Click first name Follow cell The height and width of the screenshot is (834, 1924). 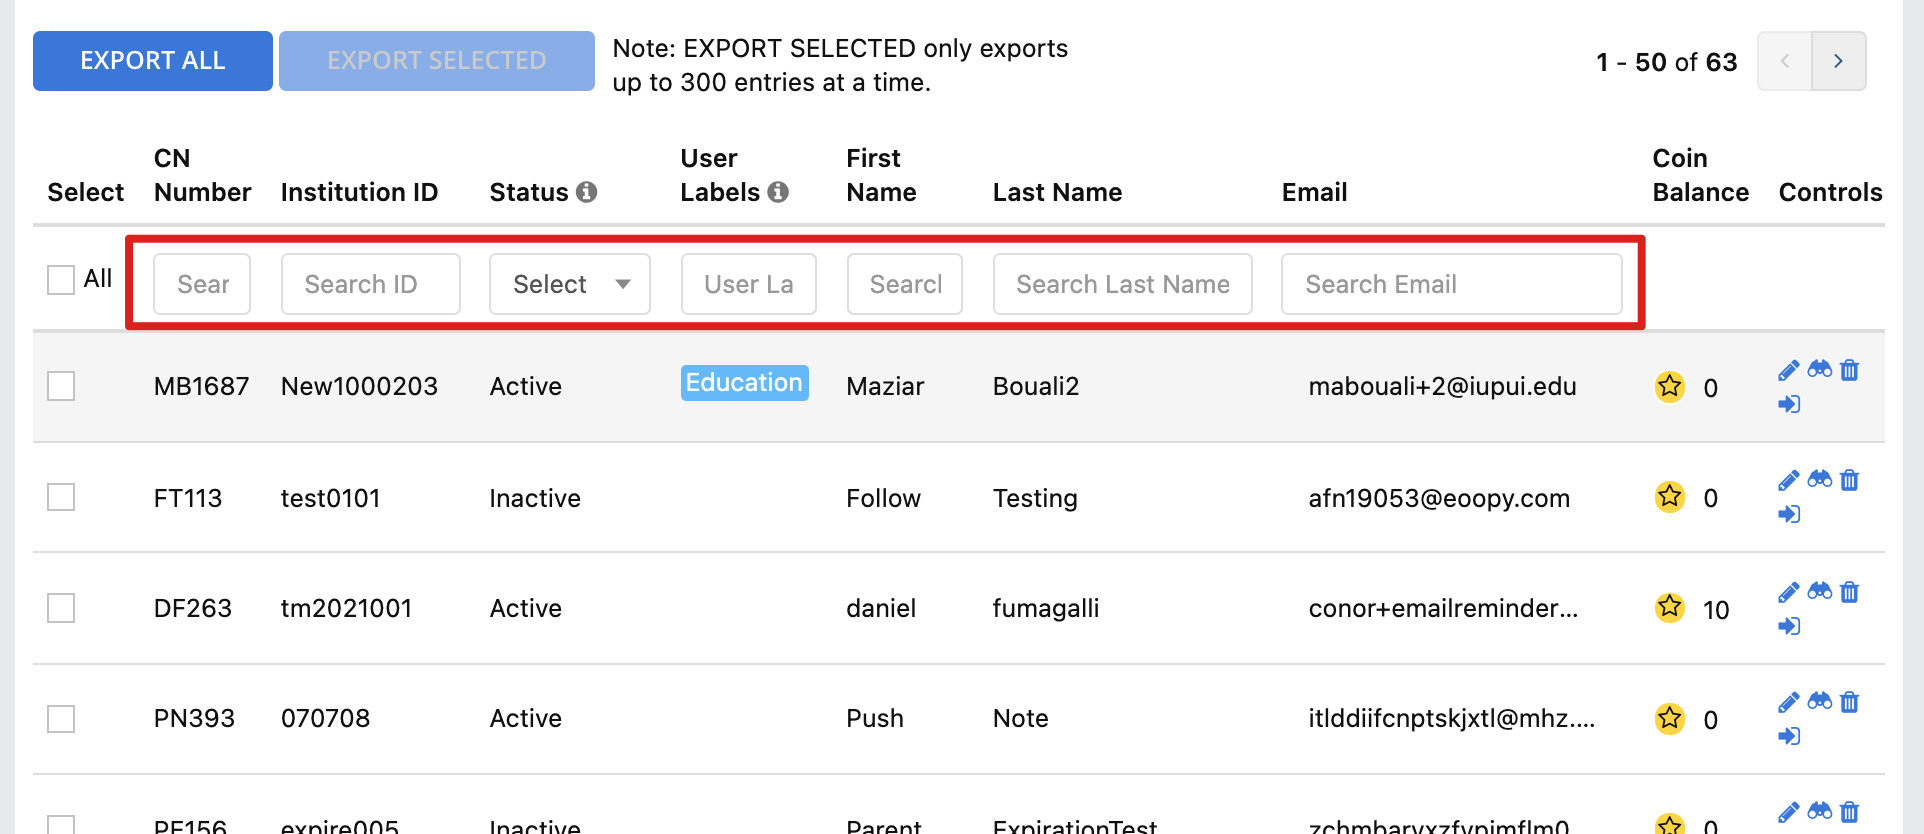pos(883,498)
